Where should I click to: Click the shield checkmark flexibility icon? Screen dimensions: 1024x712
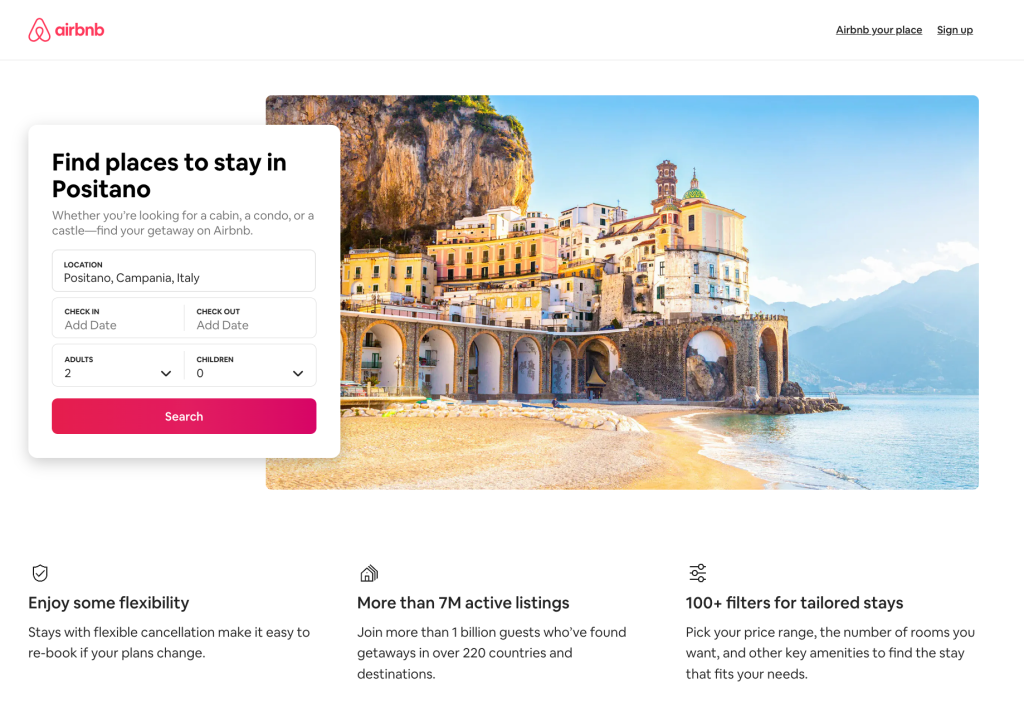(40, 573)
